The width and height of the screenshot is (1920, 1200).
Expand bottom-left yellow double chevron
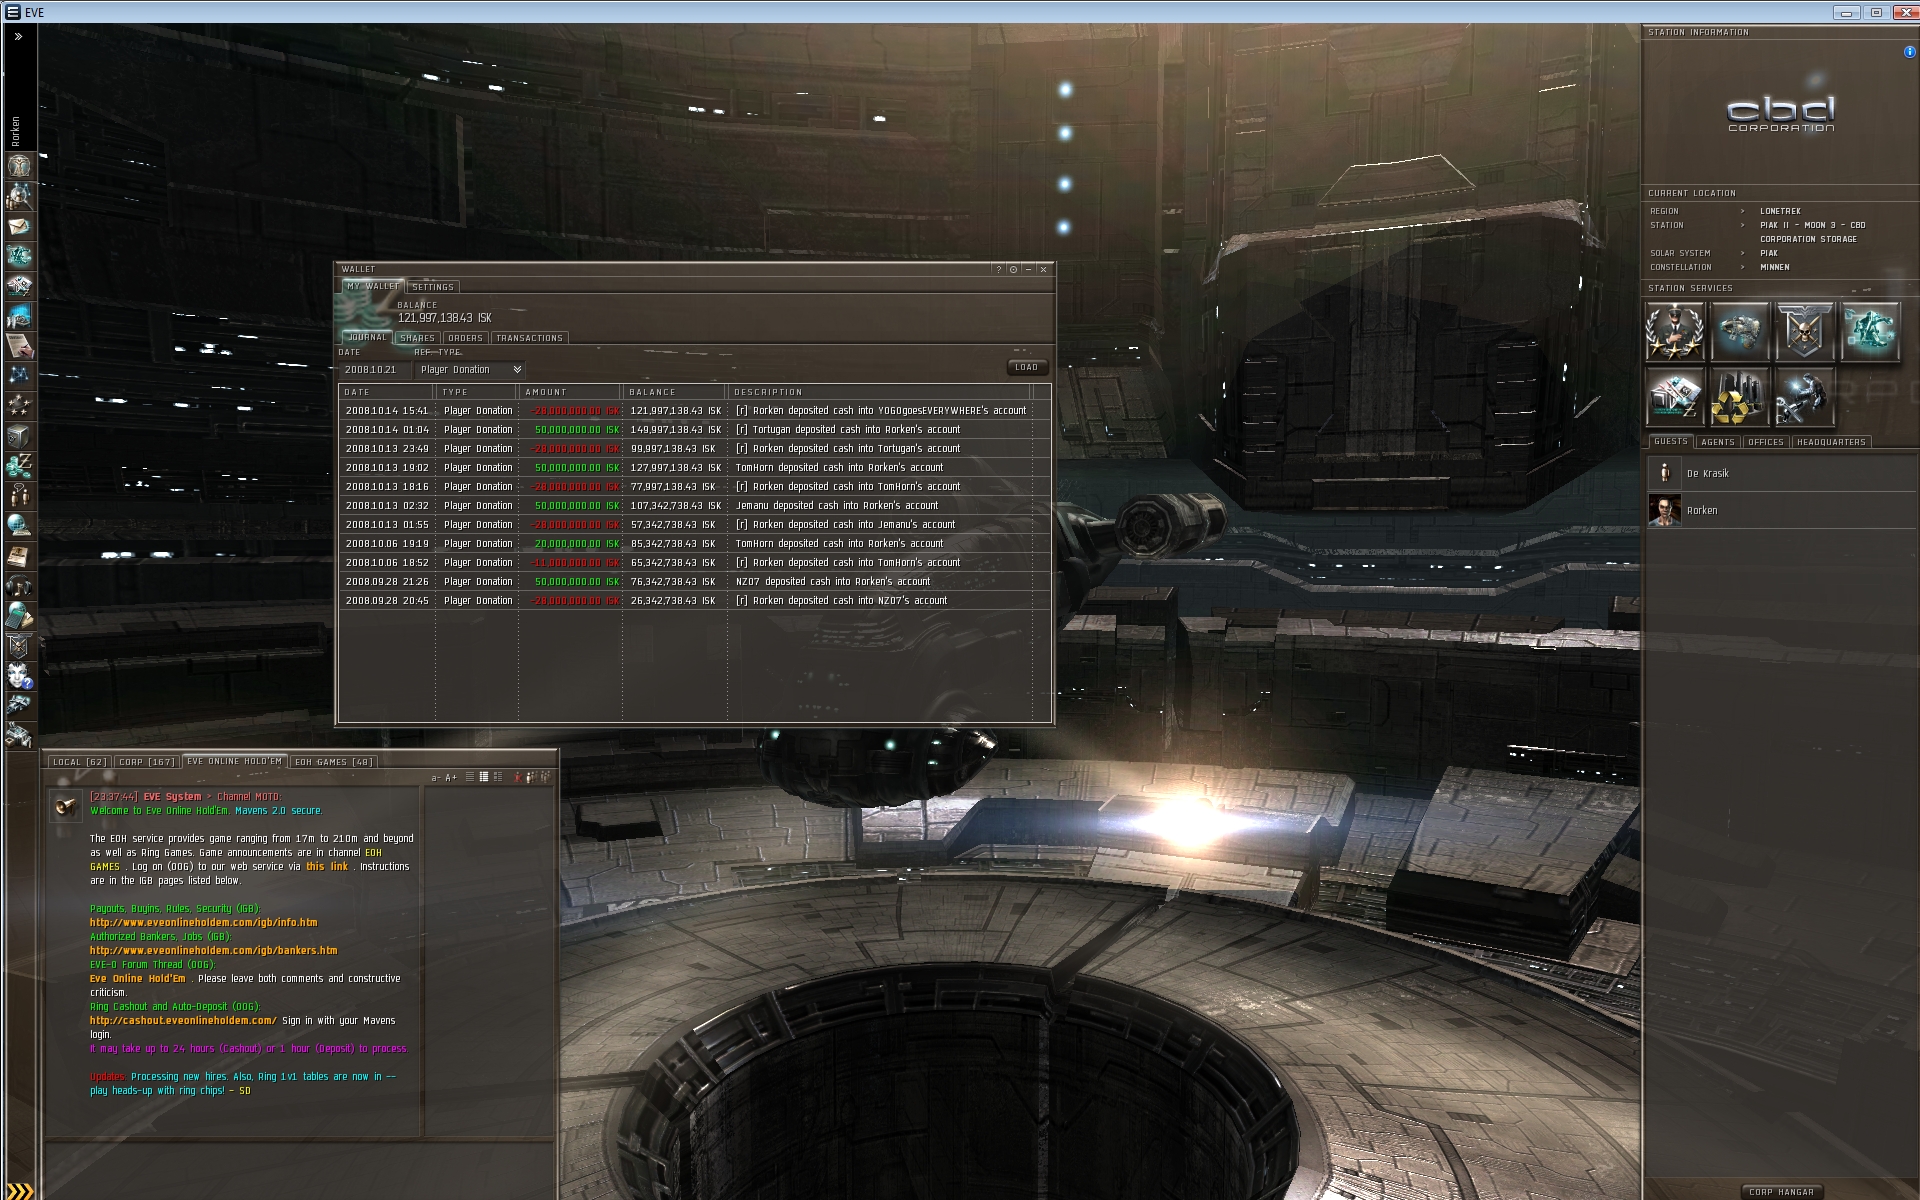tap(18, 1190)
